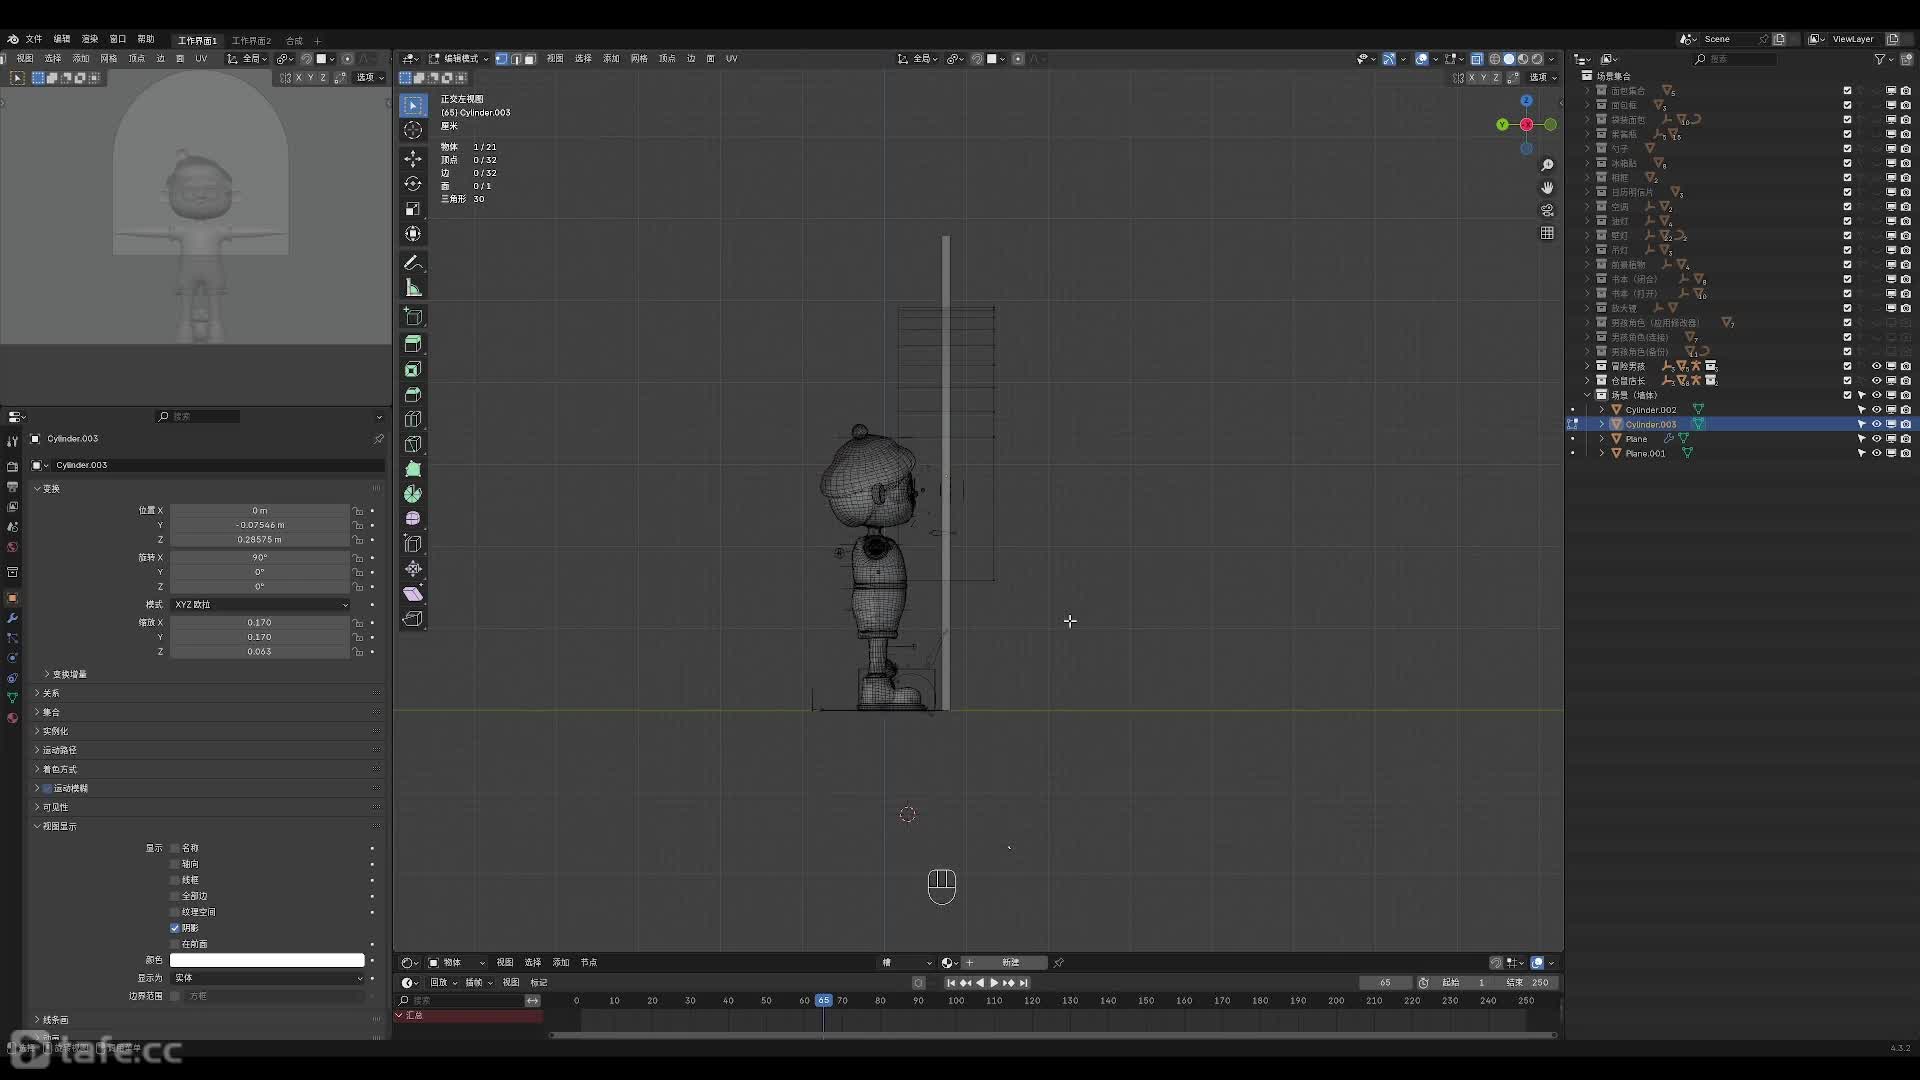Click the white 颜色 color swatch
The width and height of the screenshot is (1920, 1080).
tap(266, 960)
